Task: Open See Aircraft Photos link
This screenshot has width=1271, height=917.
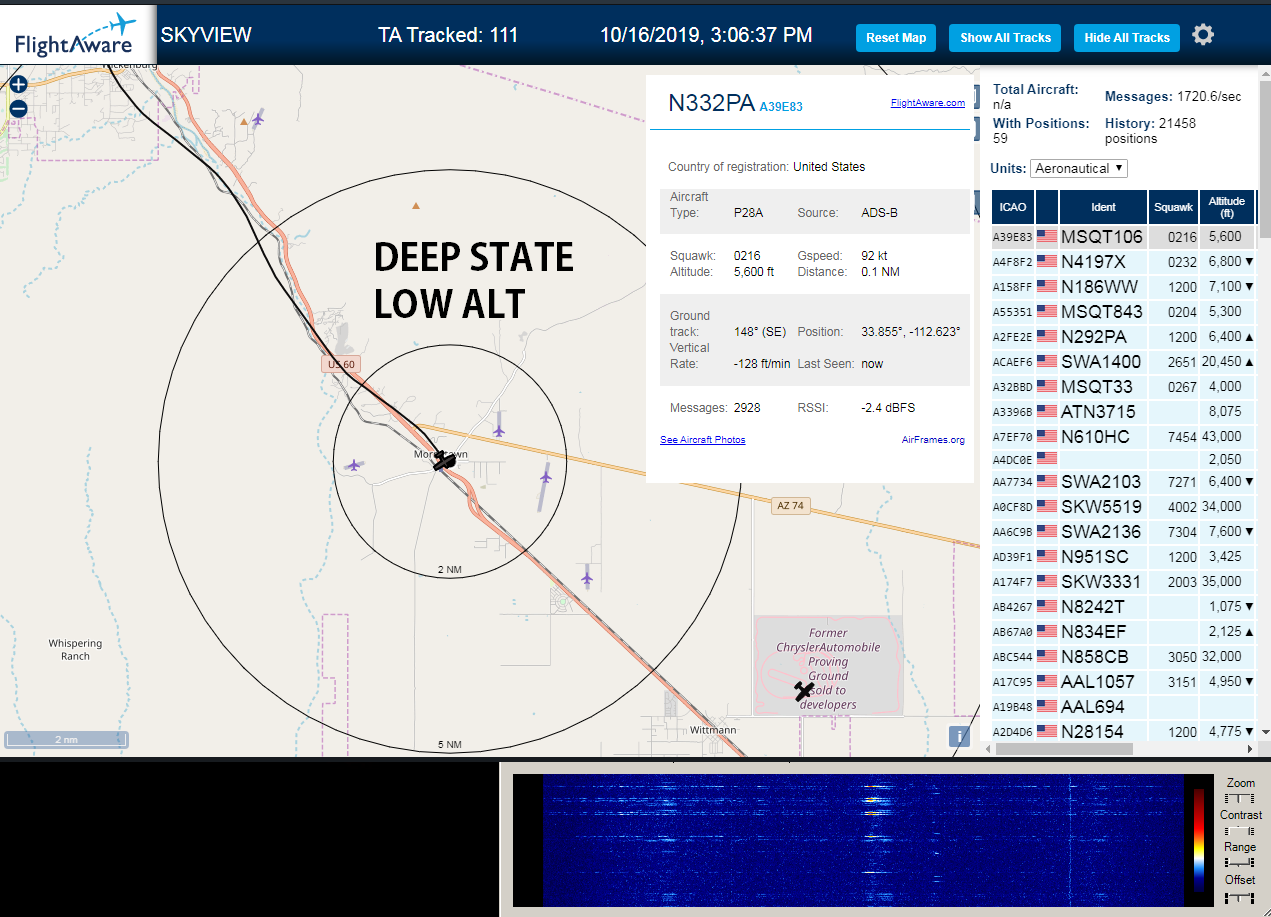Action: (703, 440)
